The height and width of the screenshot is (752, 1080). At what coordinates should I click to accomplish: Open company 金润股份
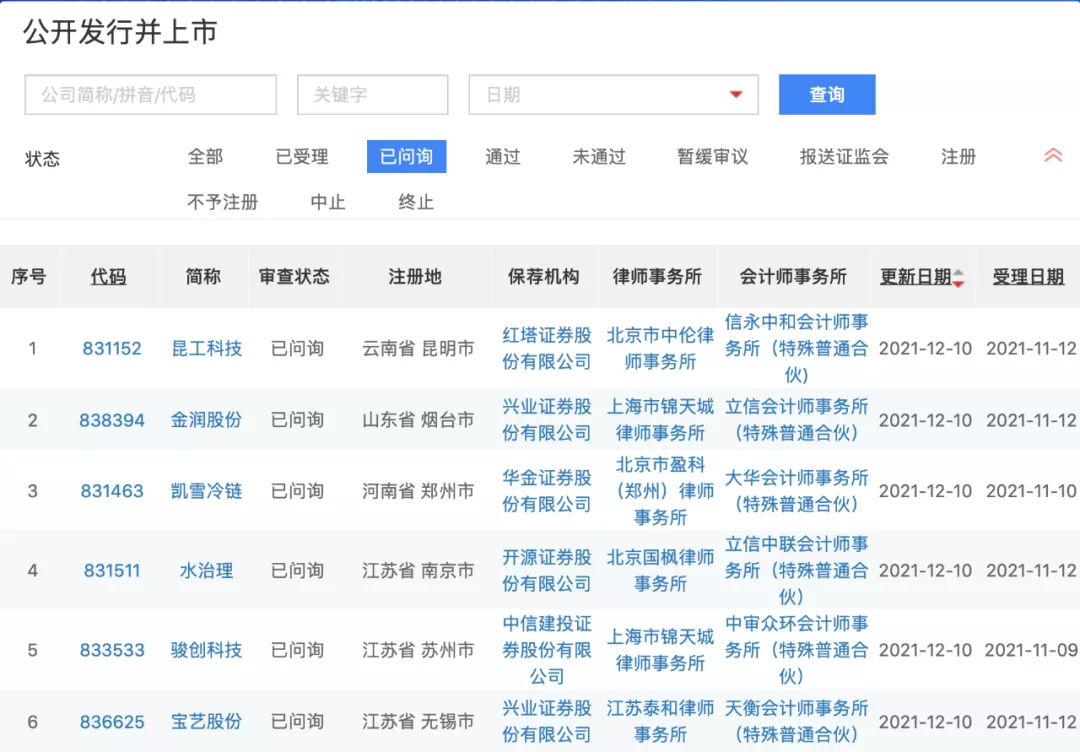206,420
